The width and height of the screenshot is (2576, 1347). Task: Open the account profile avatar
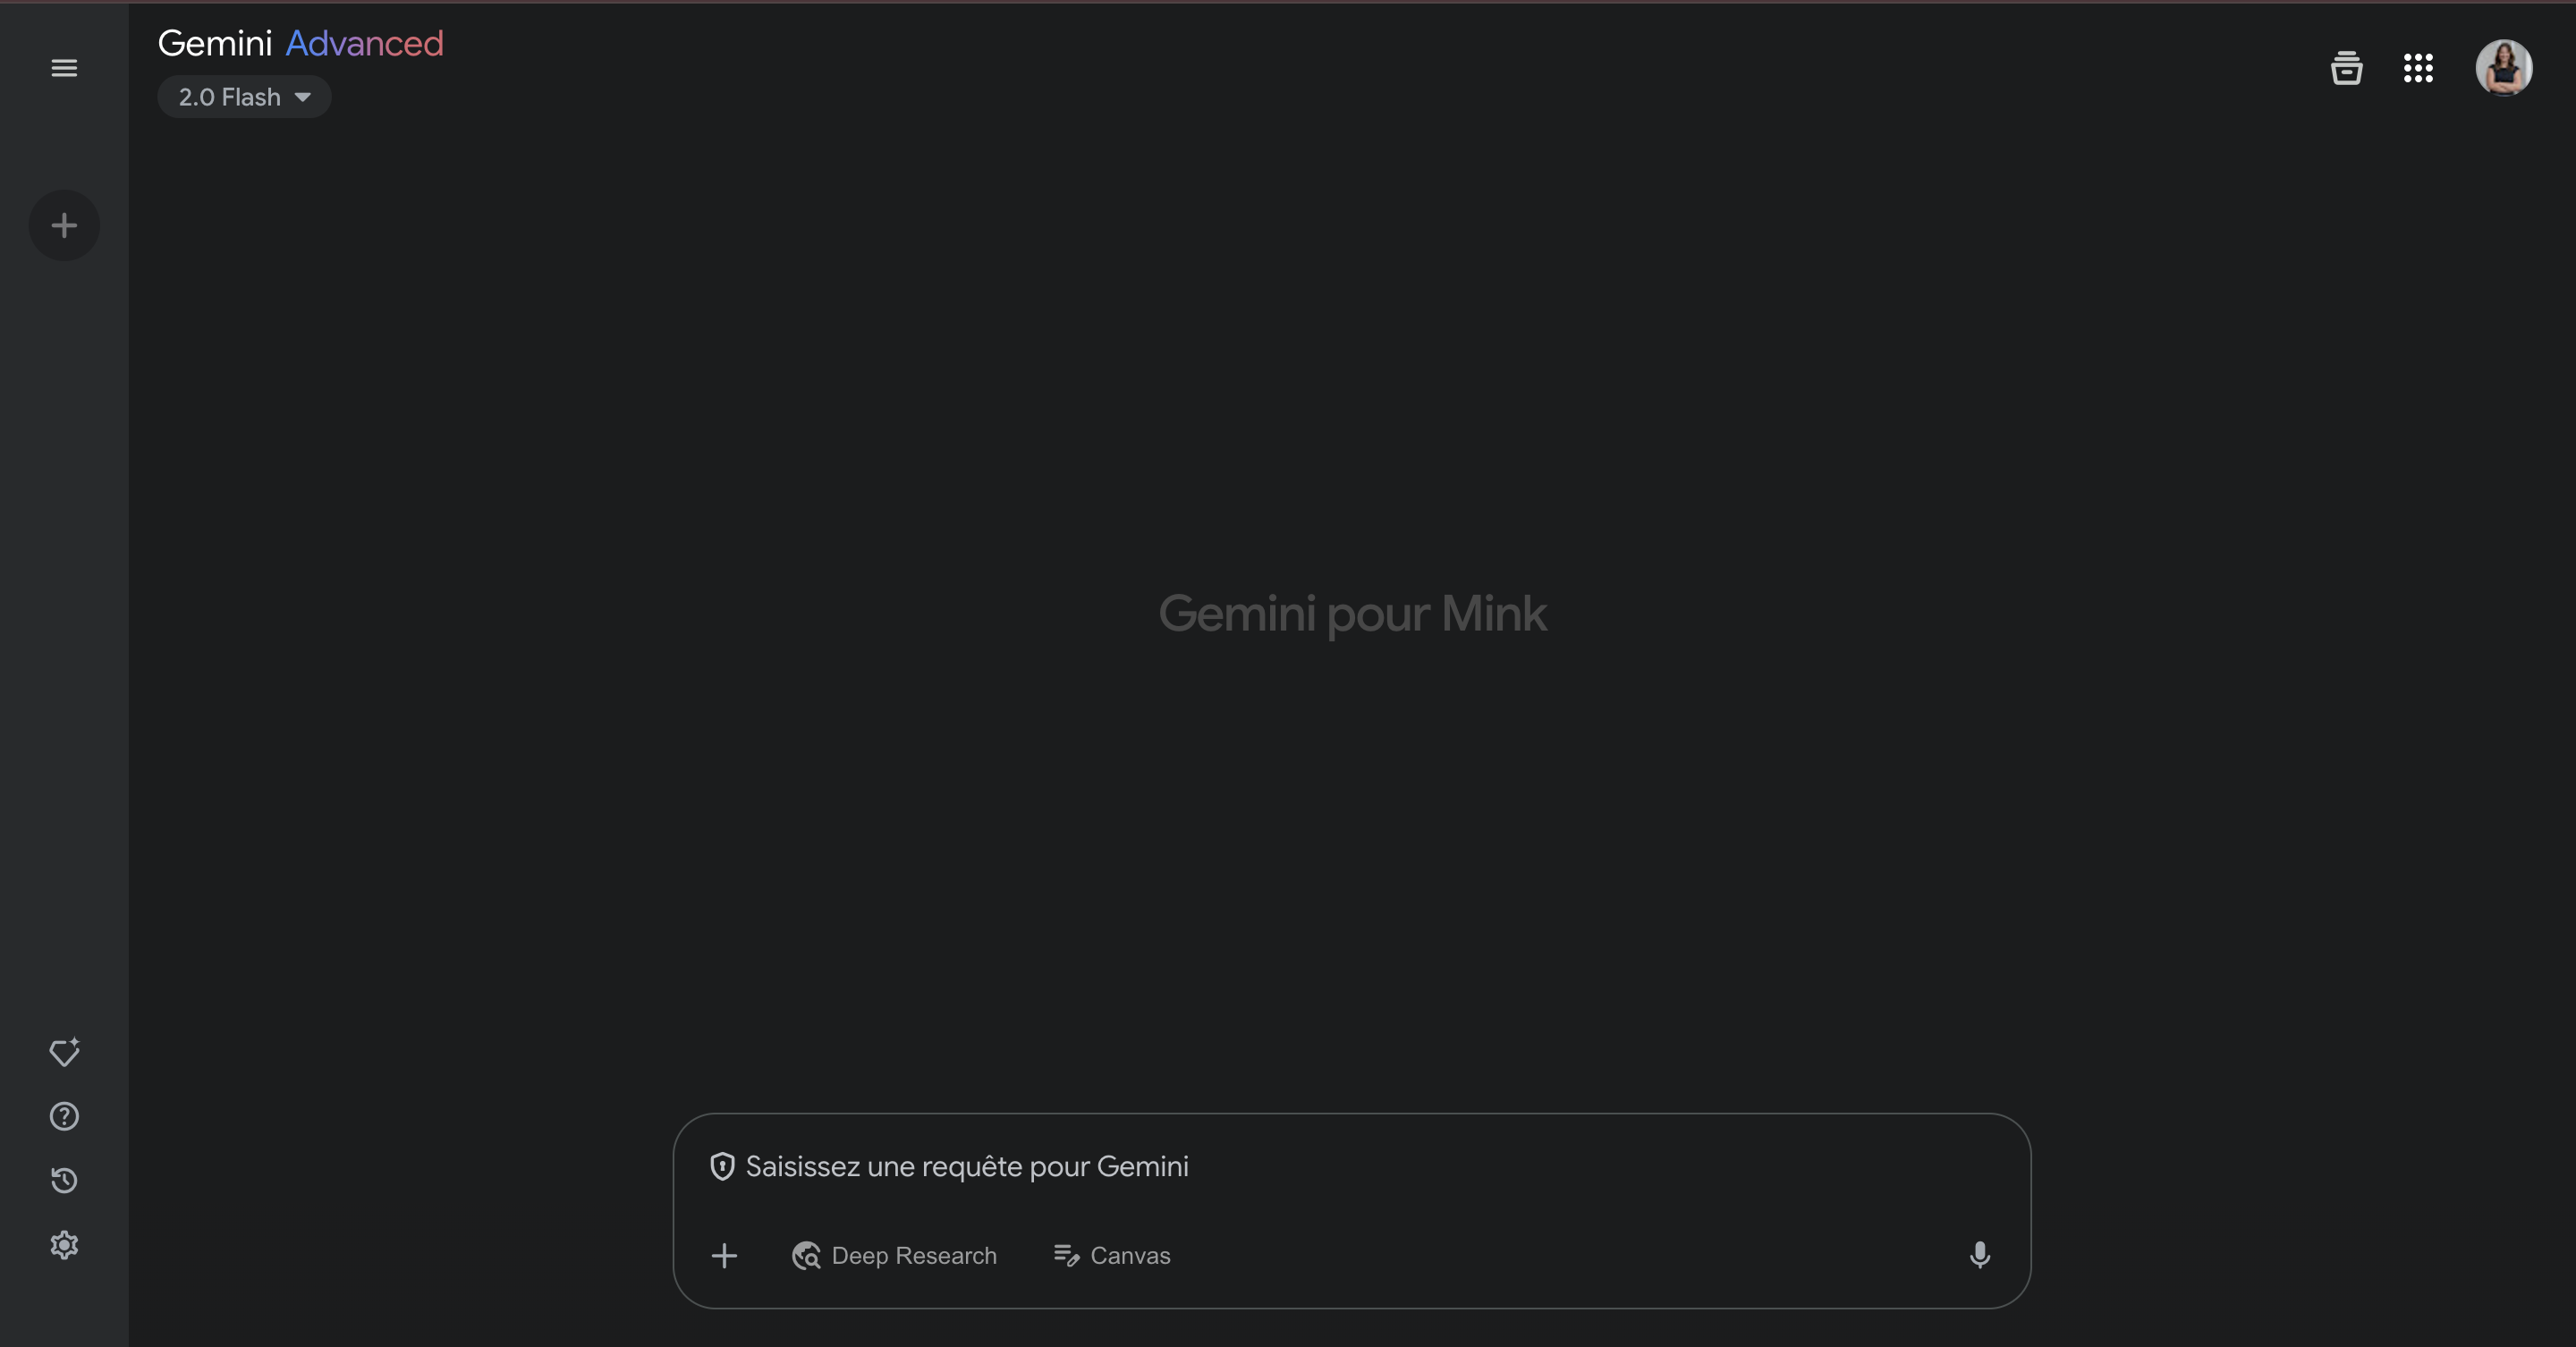coord(2503,68)
